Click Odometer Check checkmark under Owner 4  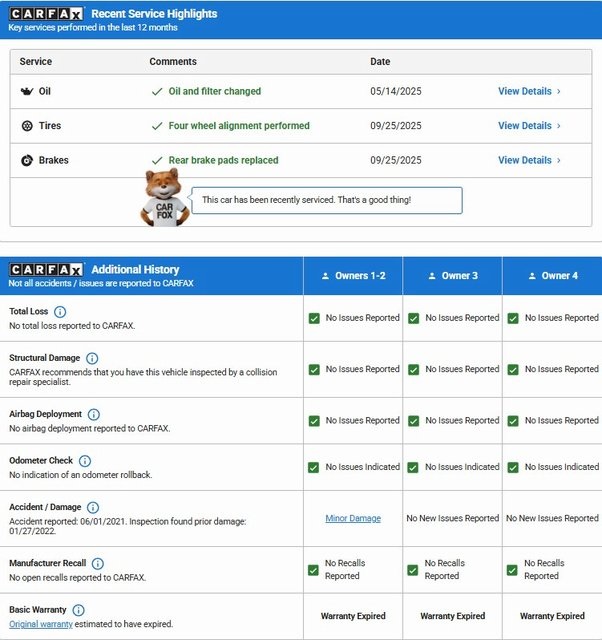tap(513, 467)
